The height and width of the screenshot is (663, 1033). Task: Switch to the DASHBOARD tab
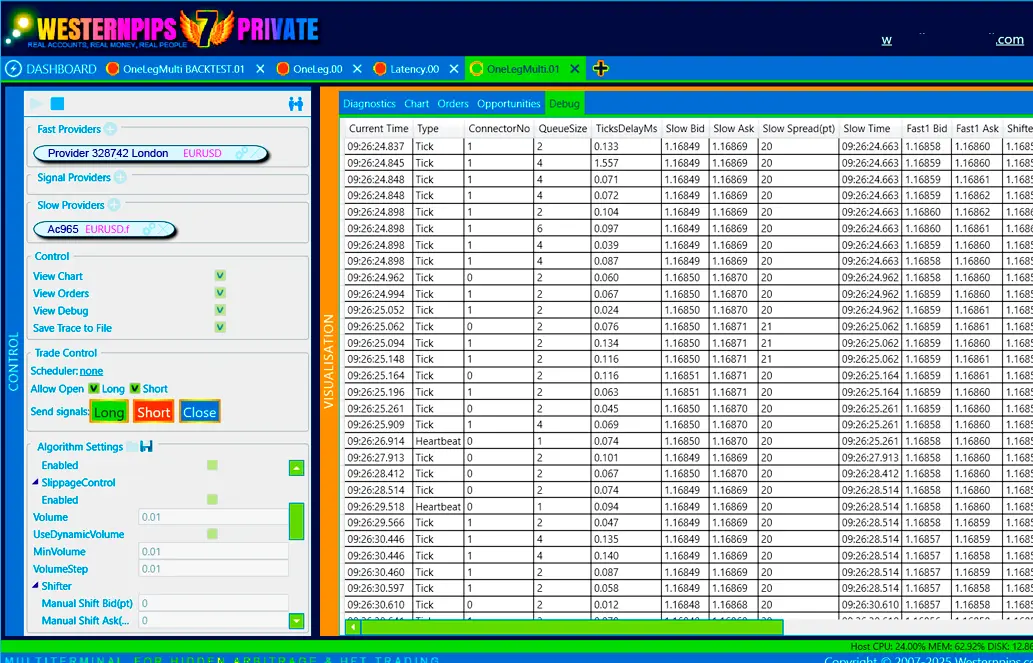(51, 69)
